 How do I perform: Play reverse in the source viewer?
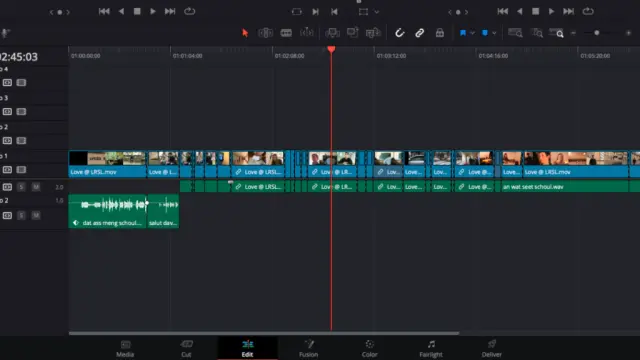click(x=121, y=11)
